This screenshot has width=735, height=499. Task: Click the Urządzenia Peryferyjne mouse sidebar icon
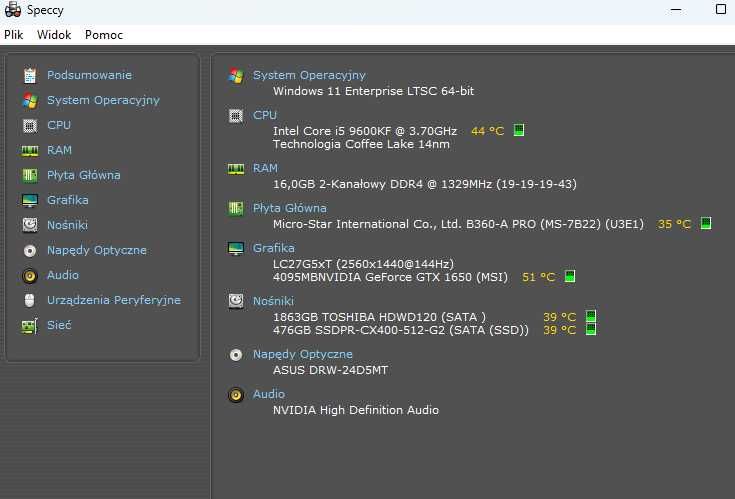click(x=30, y=300)
